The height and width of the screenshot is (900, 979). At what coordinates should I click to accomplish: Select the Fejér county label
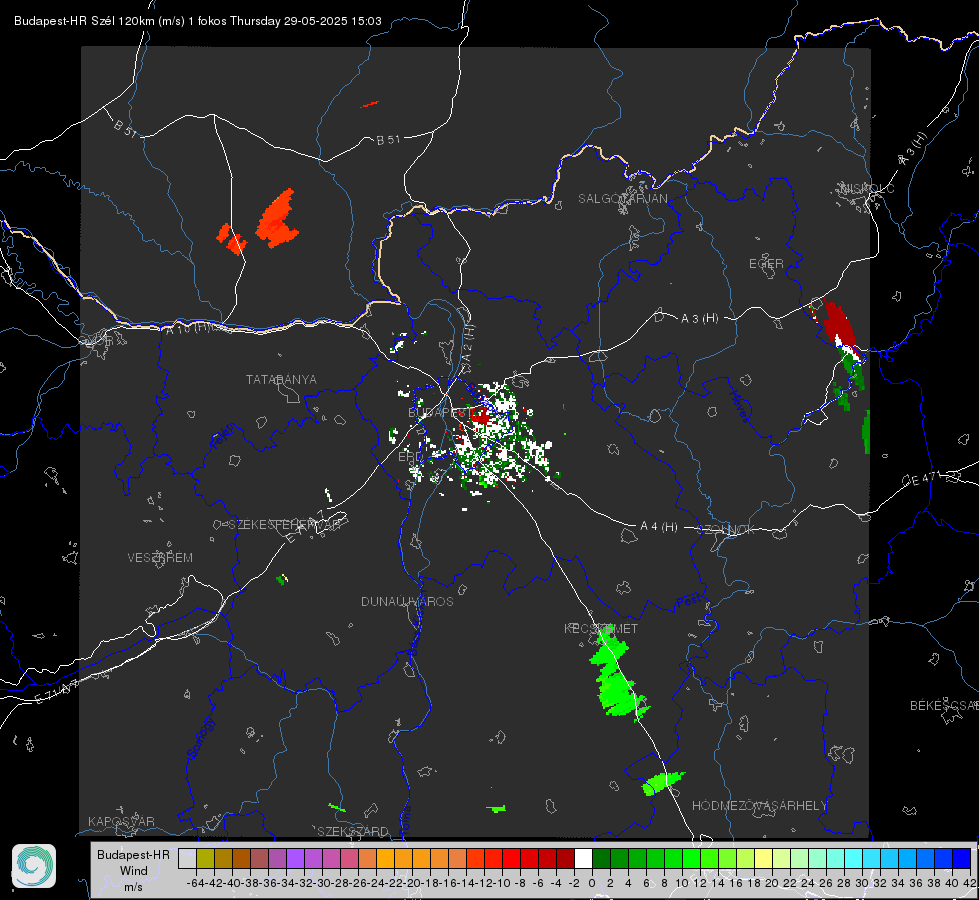point(224,435)
